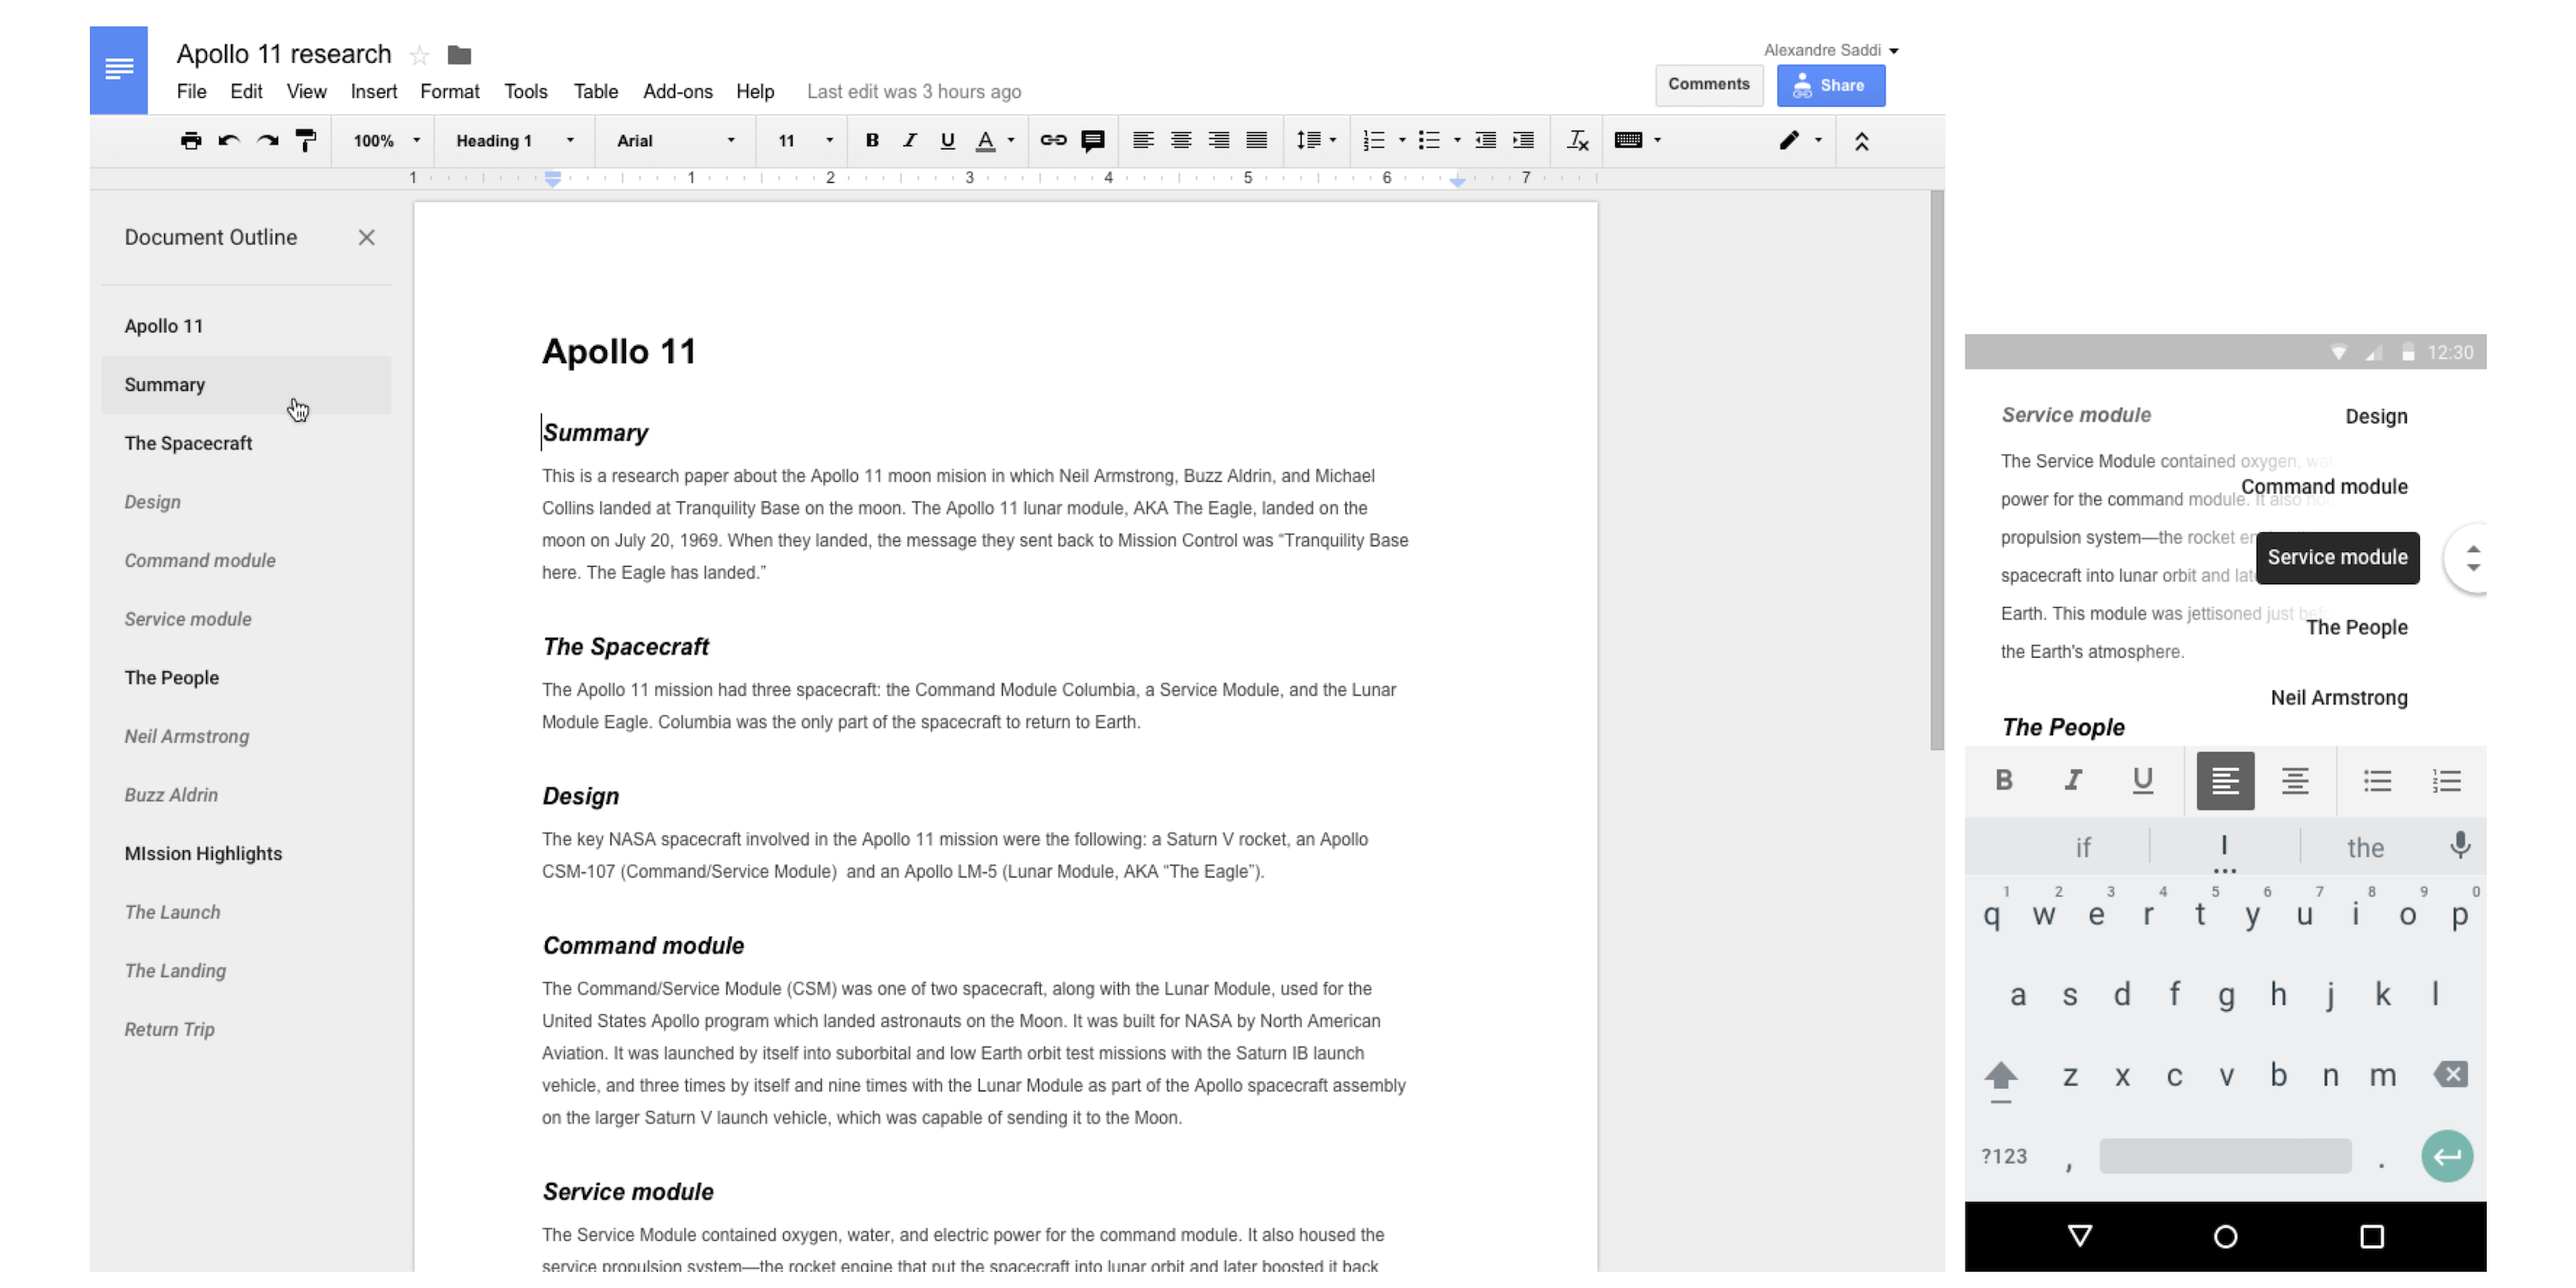Open the Tools menu
Screen dimensions: 2576x1288
point(526,90)
